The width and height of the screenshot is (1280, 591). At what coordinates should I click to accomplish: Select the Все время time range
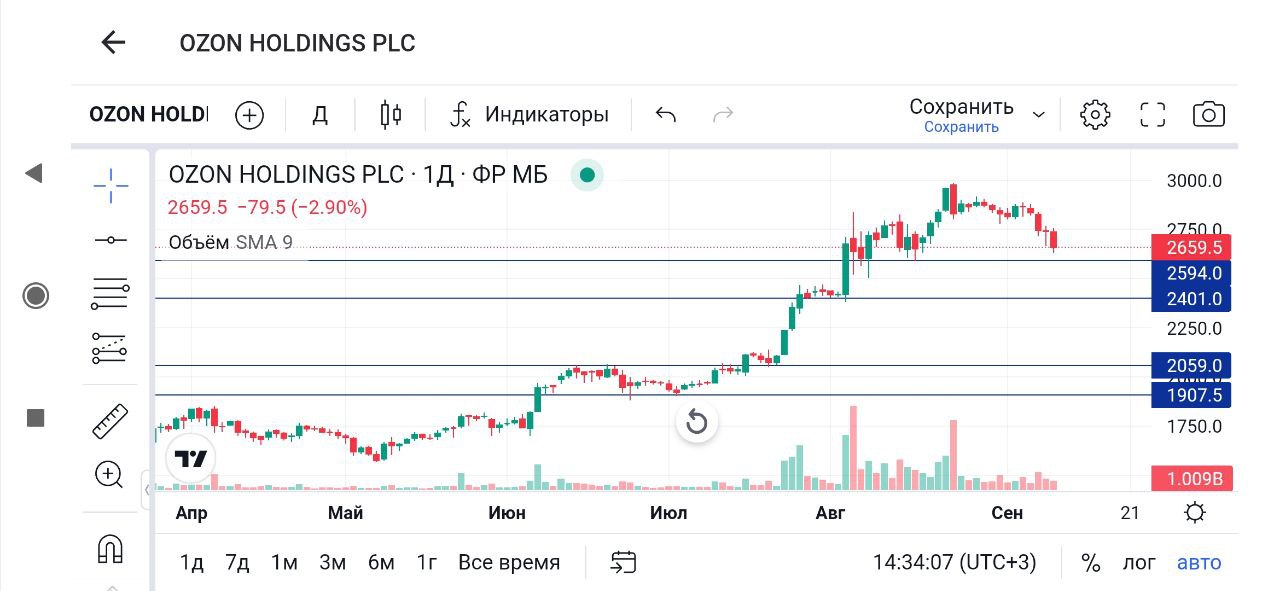(509, 563)
